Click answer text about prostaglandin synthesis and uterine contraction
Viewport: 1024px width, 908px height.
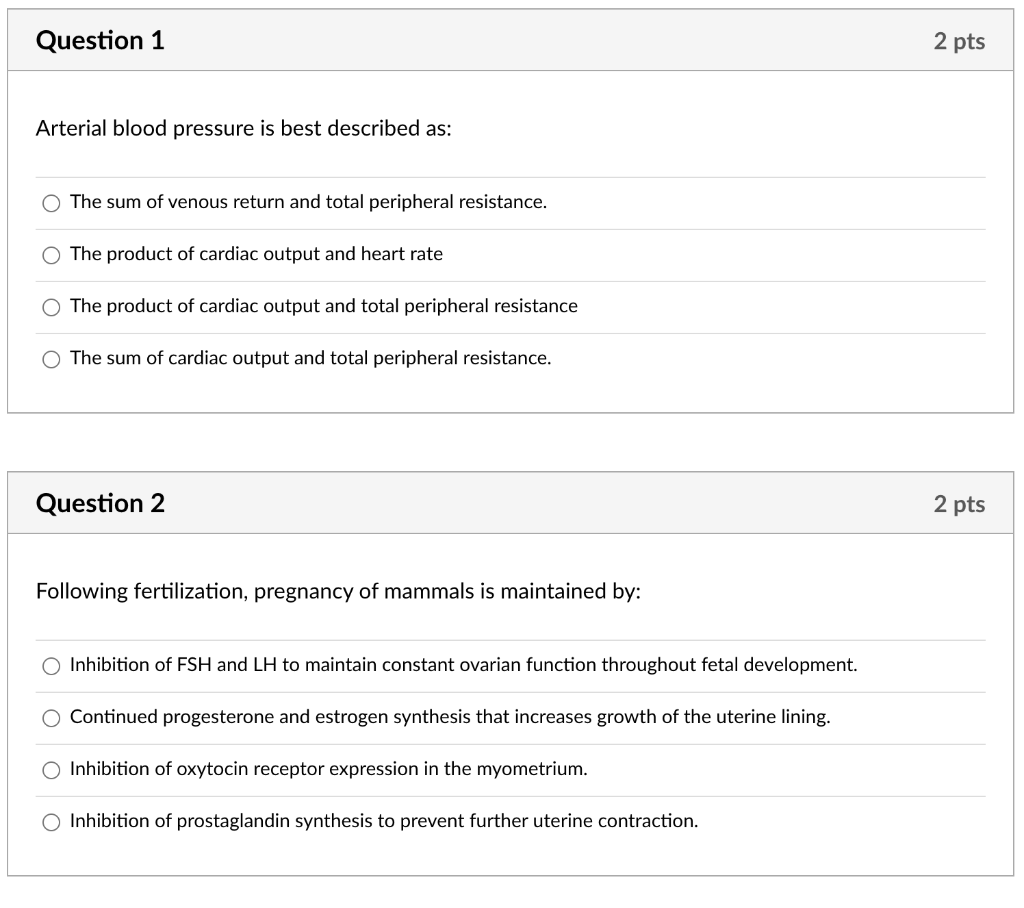[x=384, y=821]
